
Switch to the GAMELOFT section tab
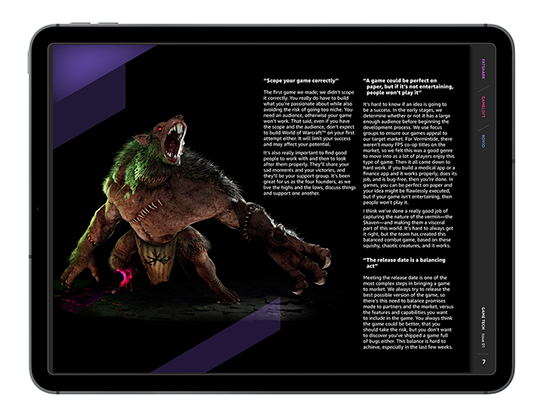(483, 107)
